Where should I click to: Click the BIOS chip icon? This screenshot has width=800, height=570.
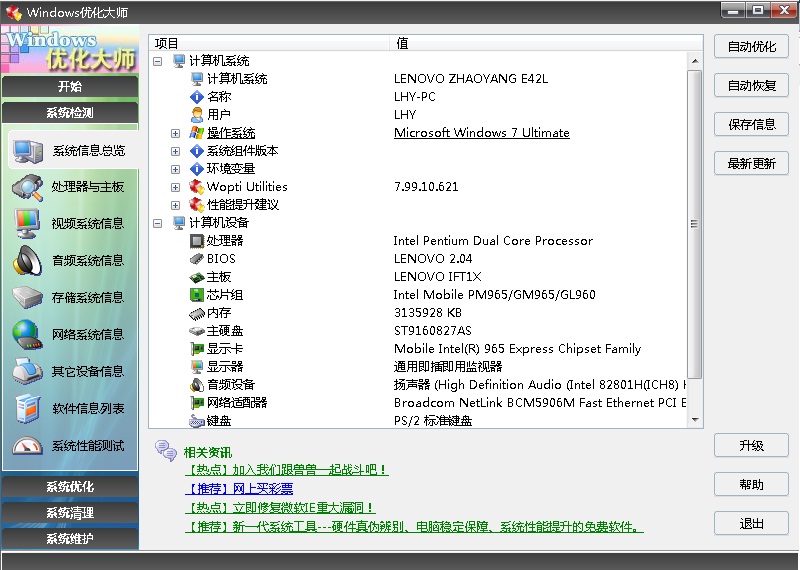coord(196,259)
